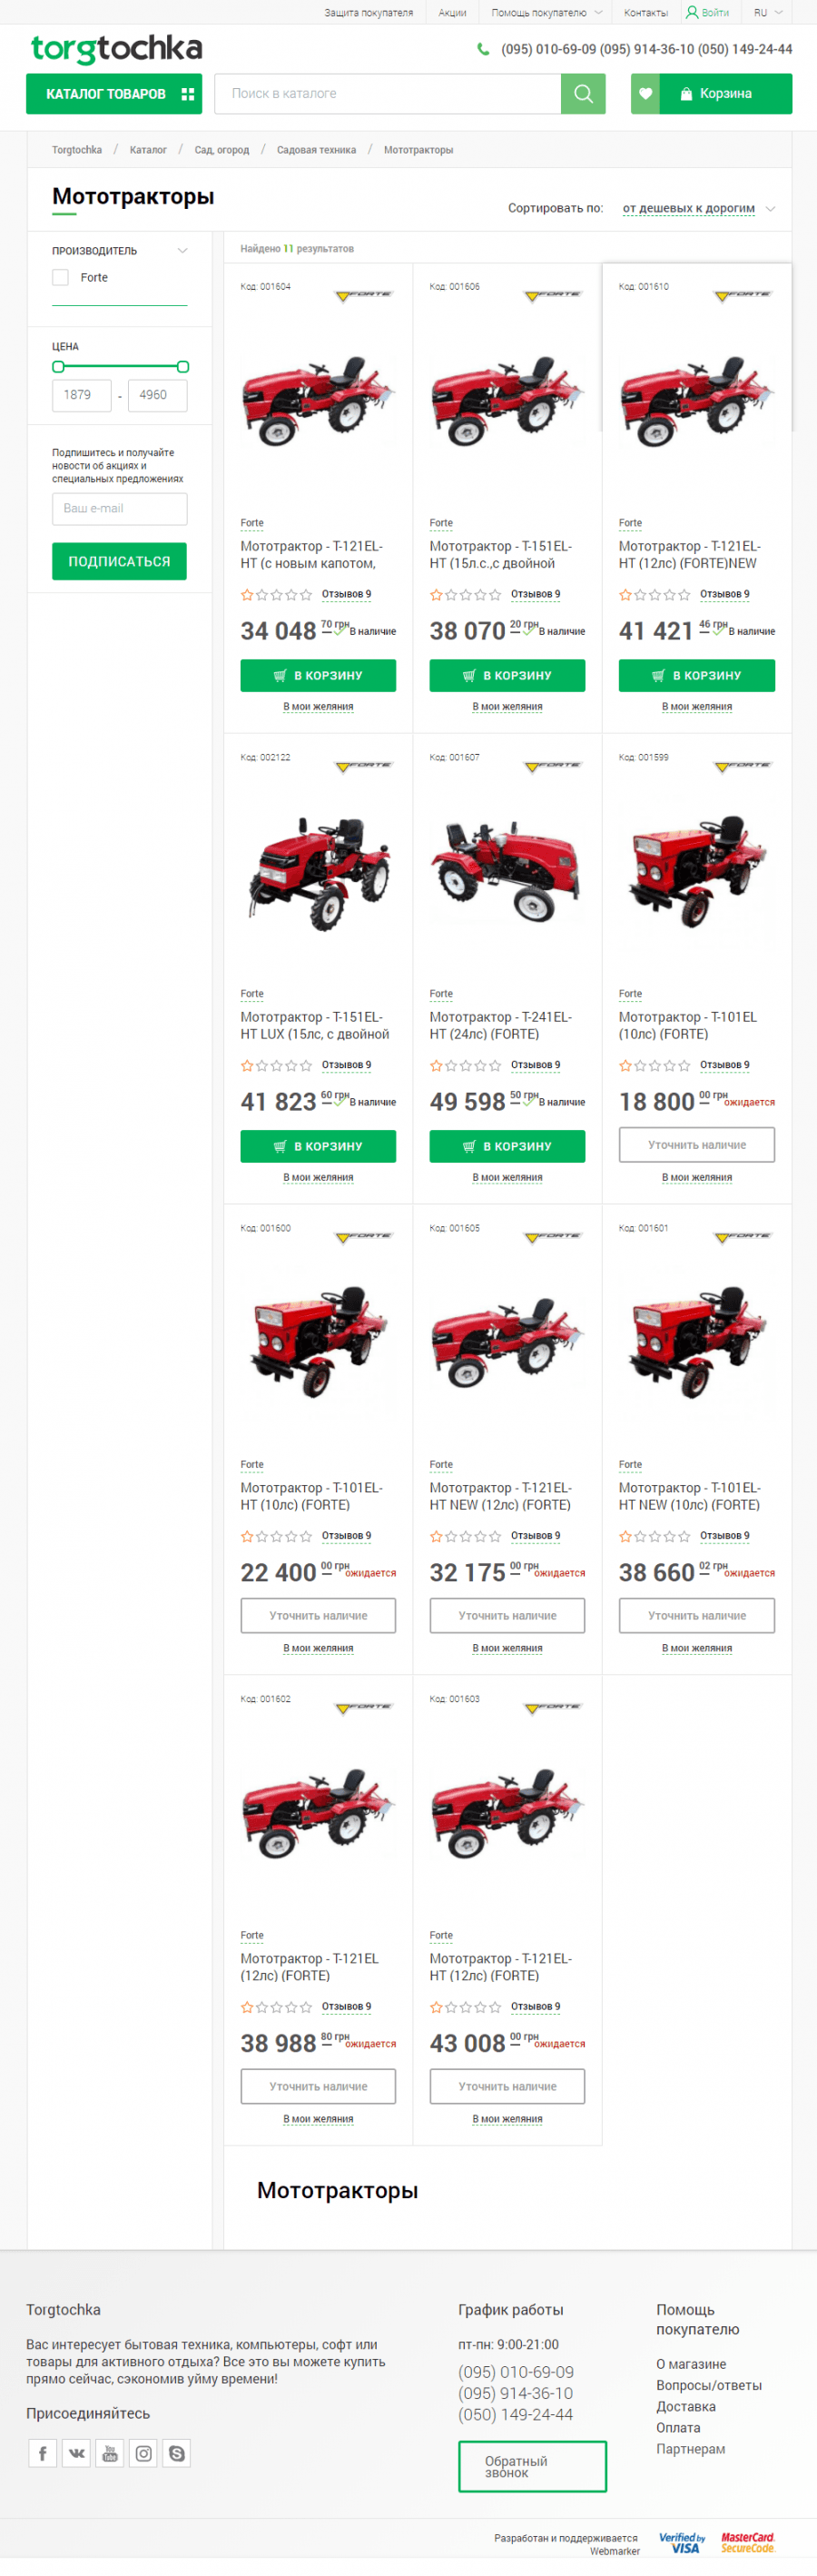The image size is (817, 2576).
Task: Check the Forte manufacturer checkbox
Action: point(60,278)
